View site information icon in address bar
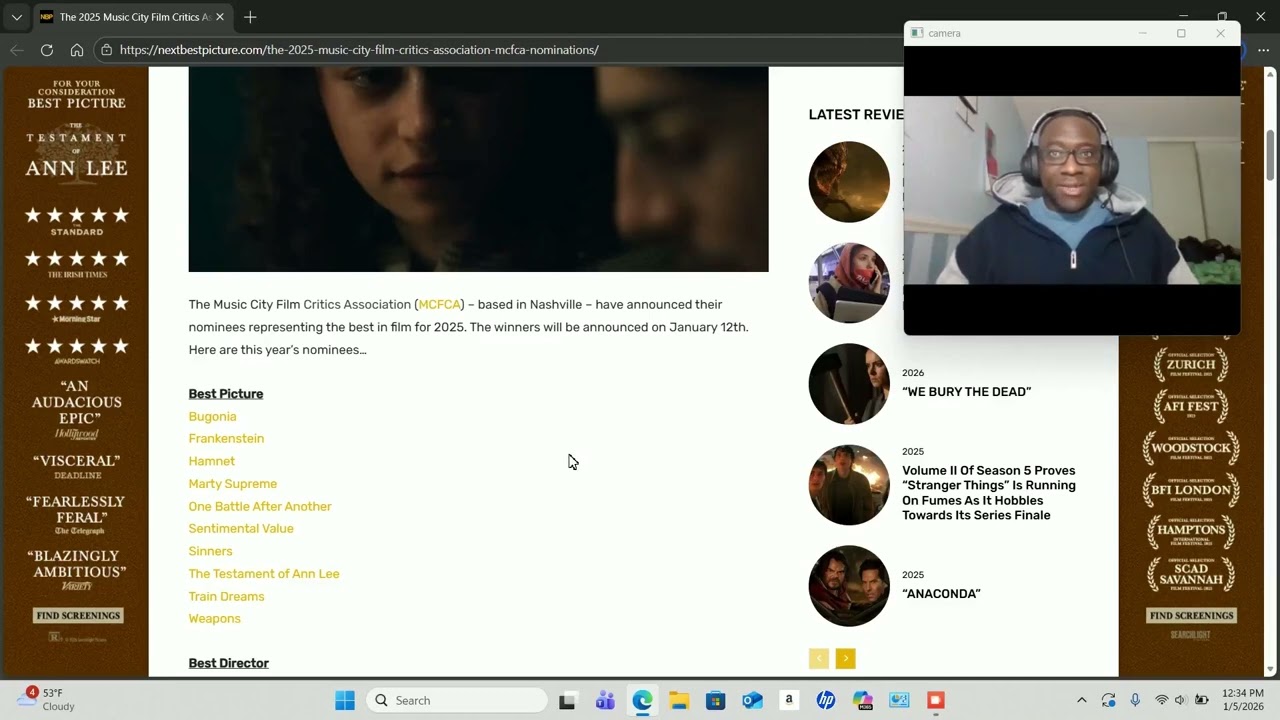Screen dimensions: 1280x720 pos(106,50)
